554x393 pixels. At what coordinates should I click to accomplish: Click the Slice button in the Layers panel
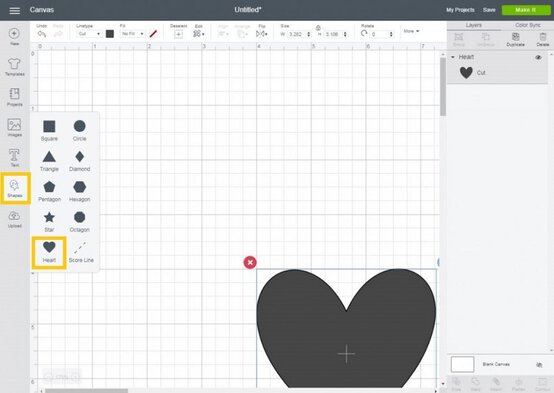[x=456, y=384]
